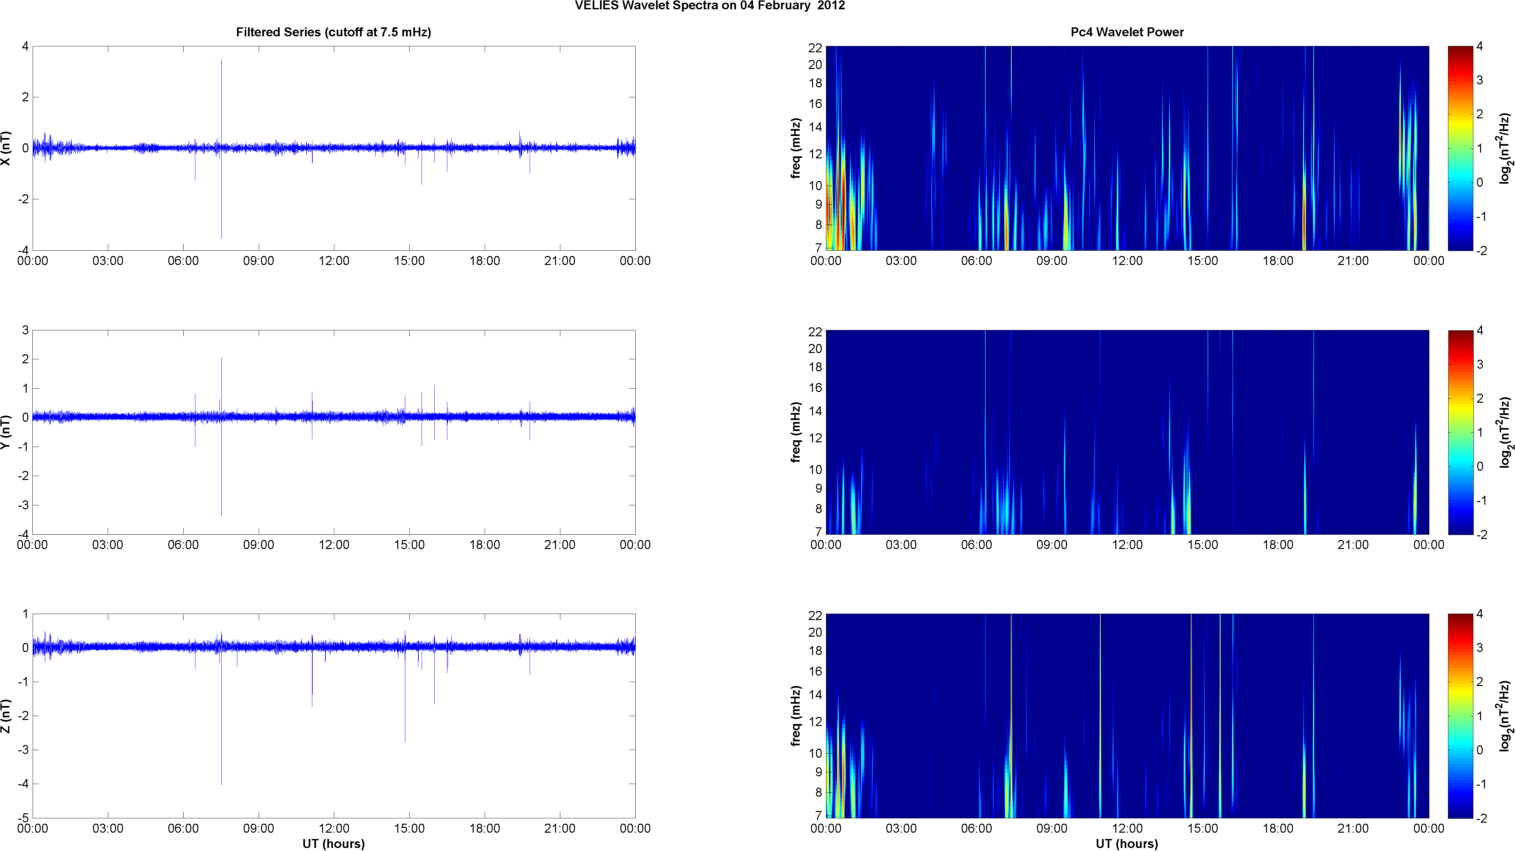The width and height of the screenshot is (1515, 851).
Task: Click the bottom wavelet power spectrogram
Action: 1127,716
